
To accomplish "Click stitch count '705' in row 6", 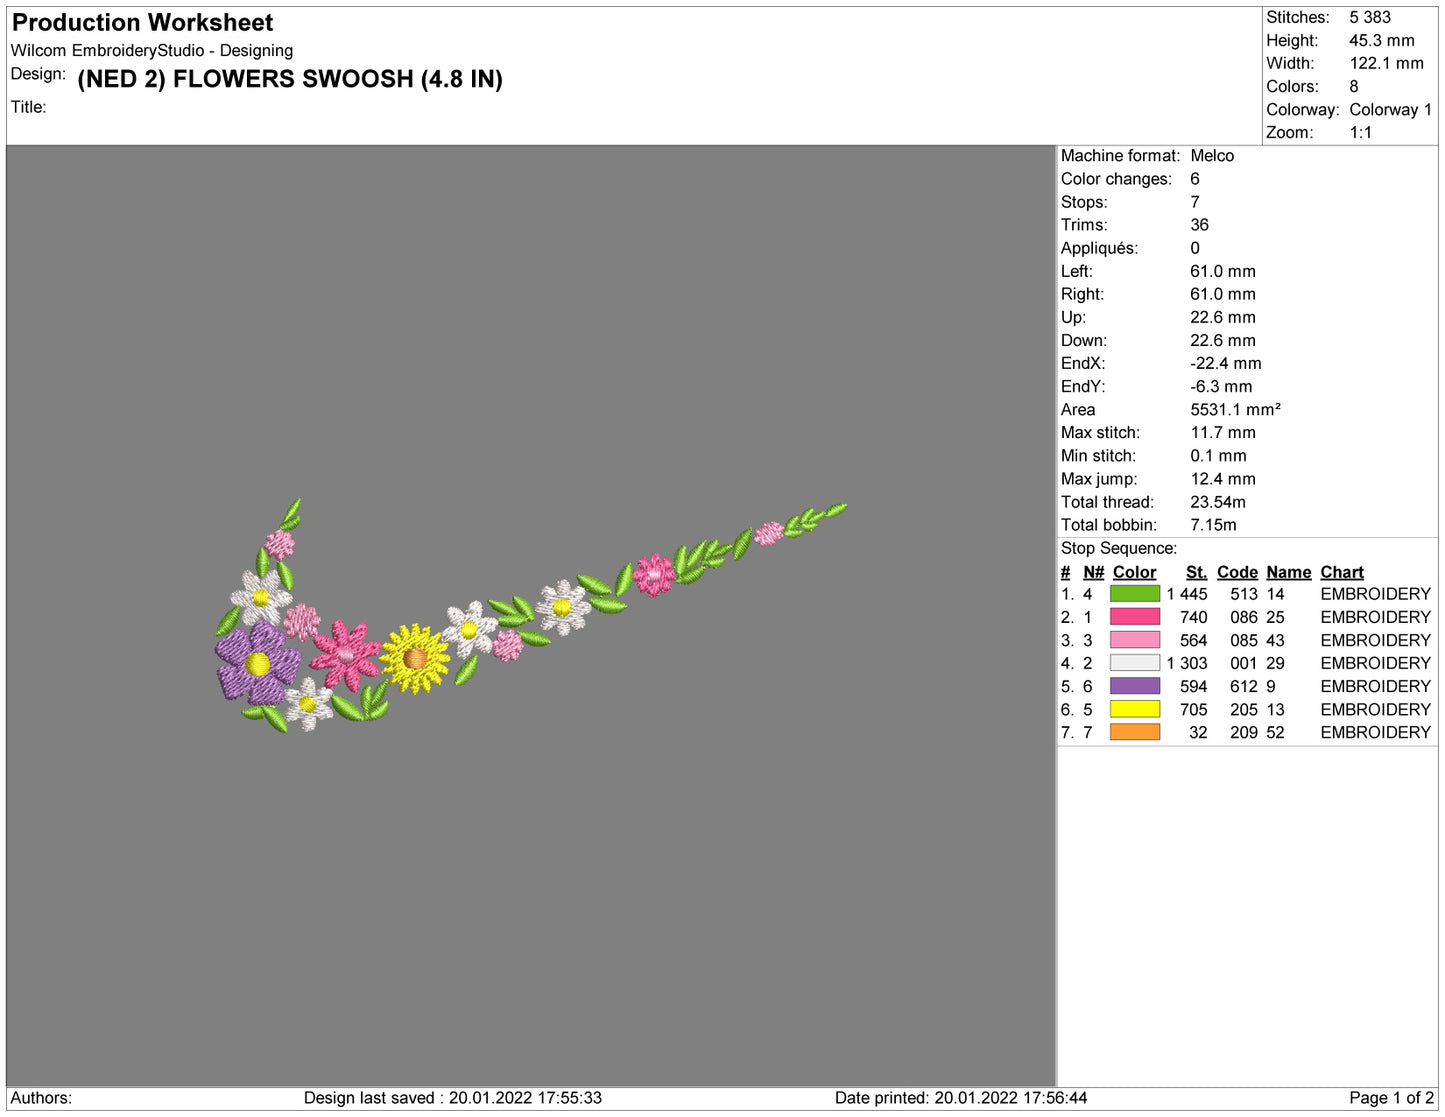I will [x=1194, y=709].
